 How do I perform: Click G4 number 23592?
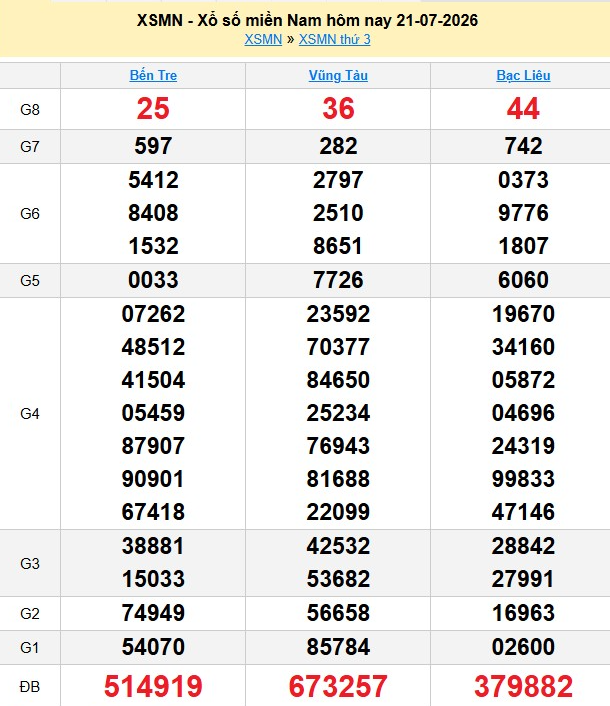pos(338,314)
